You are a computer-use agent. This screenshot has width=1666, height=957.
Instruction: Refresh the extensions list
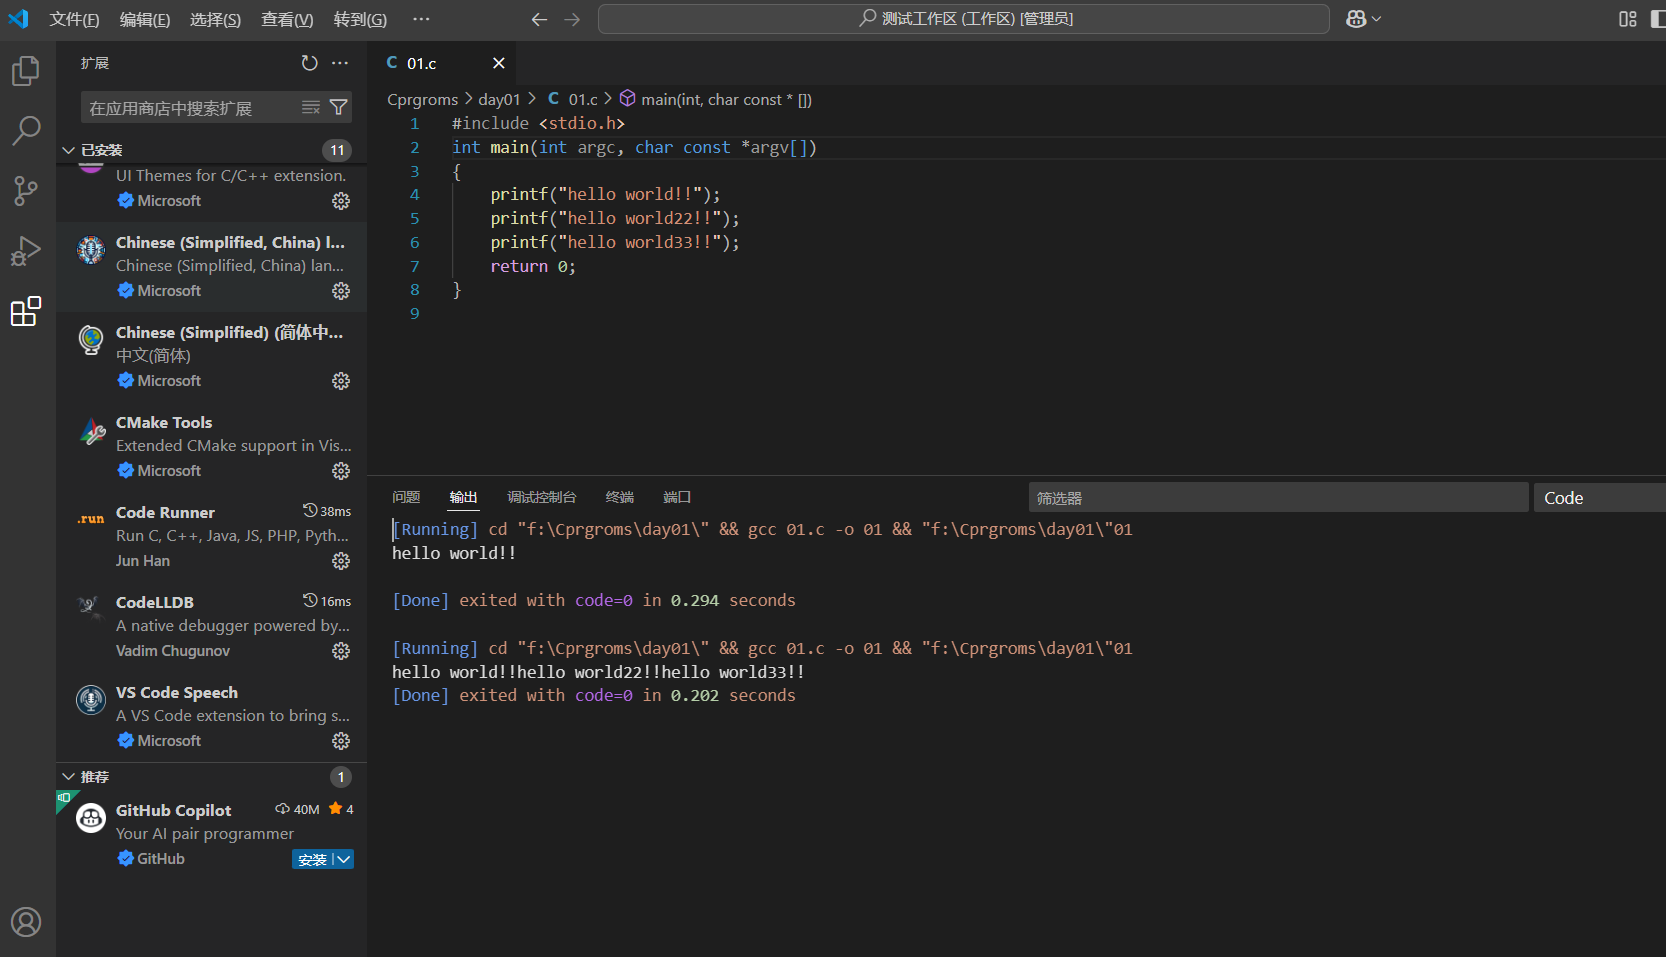[x=309, y=62]
